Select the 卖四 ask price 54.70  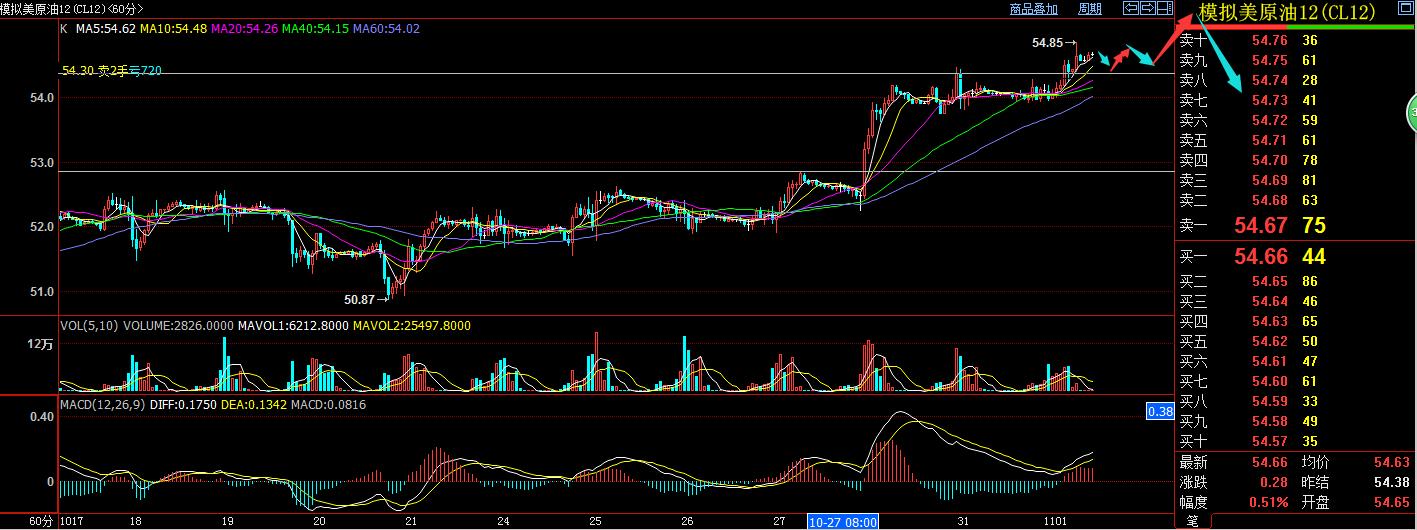[x=1269, y=160]
